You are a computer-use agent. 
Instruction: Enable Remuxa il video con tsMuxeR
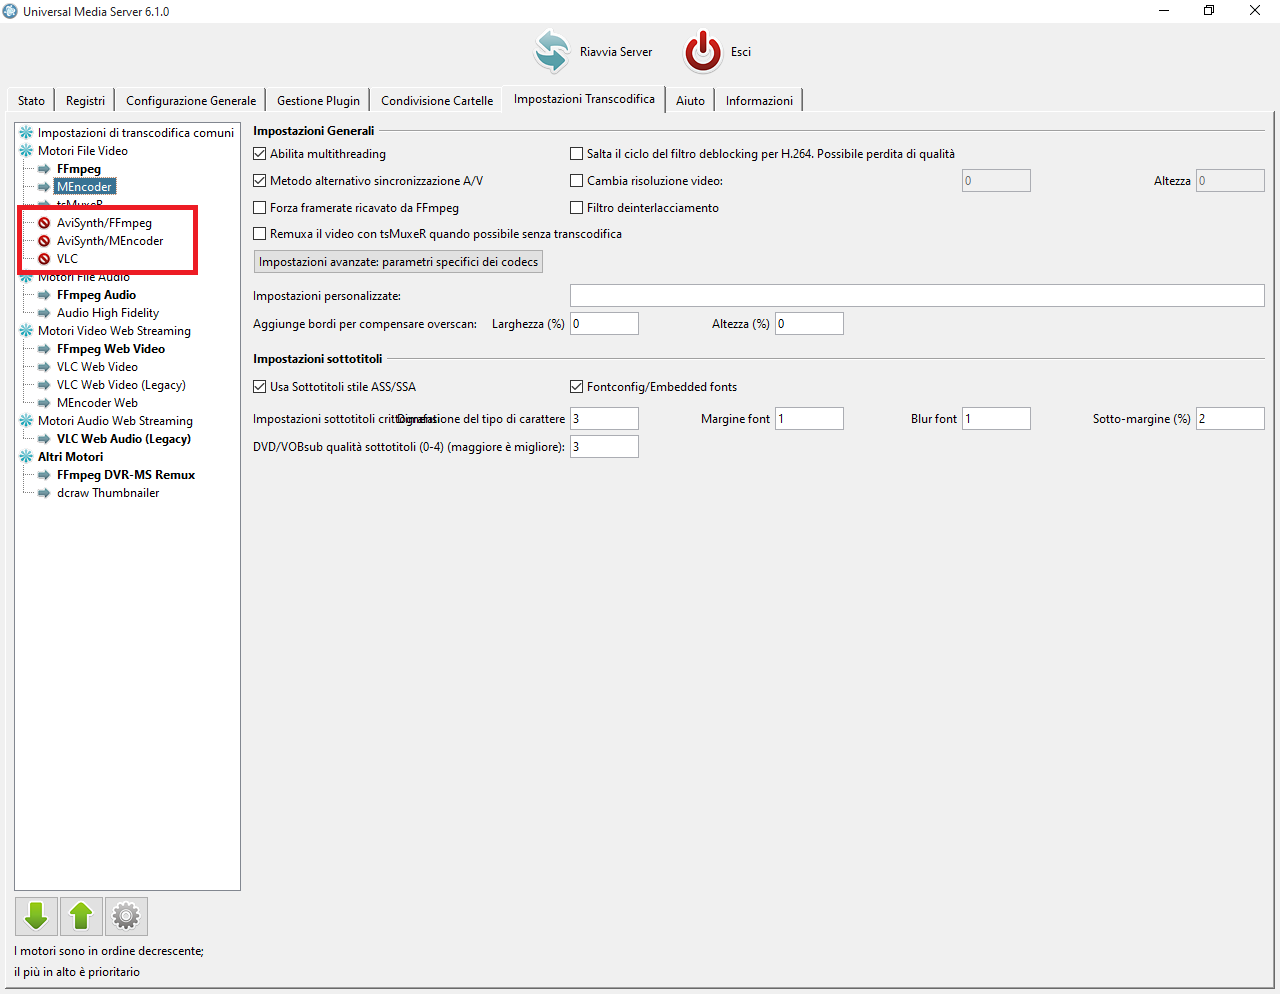pos(260,234)
